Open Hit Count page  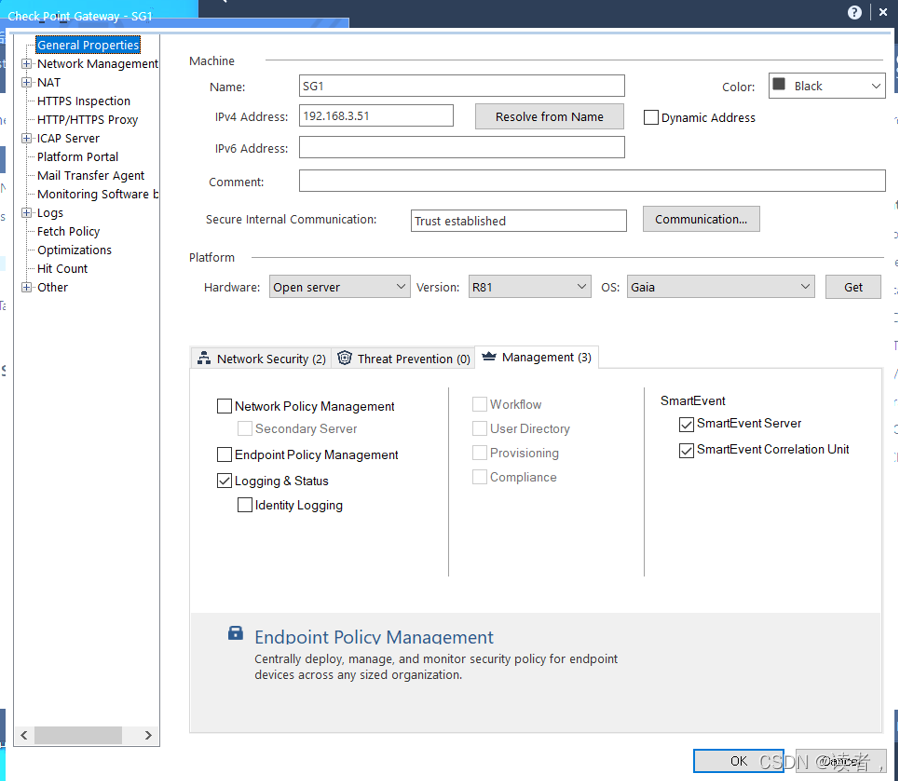point(62,269)
